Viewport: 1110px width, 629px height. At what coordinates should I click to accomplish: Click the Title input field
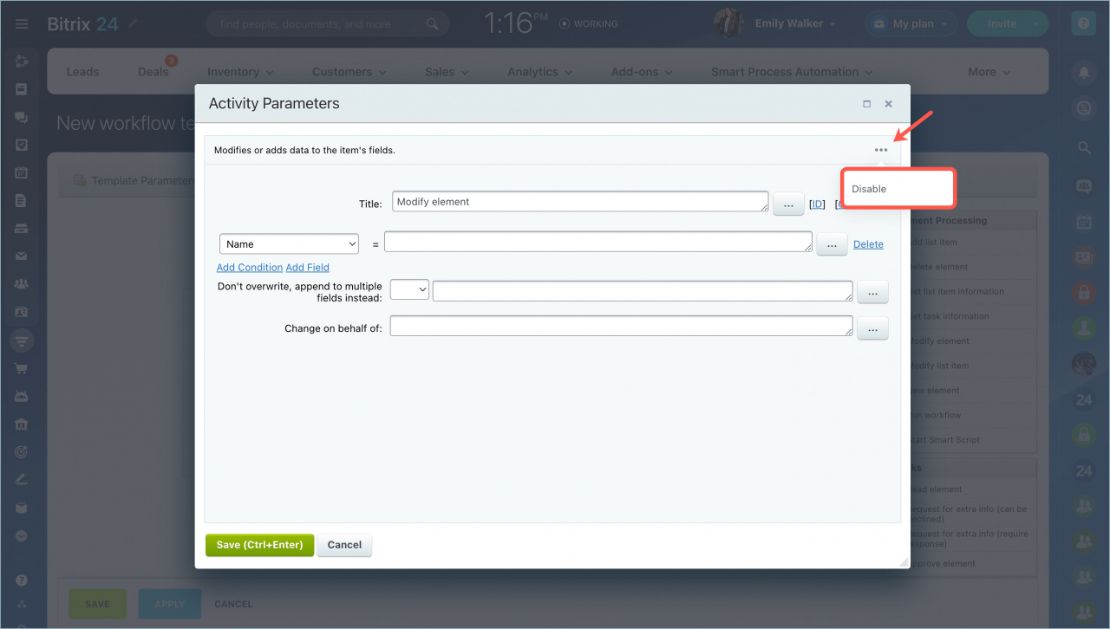[580, 202]
